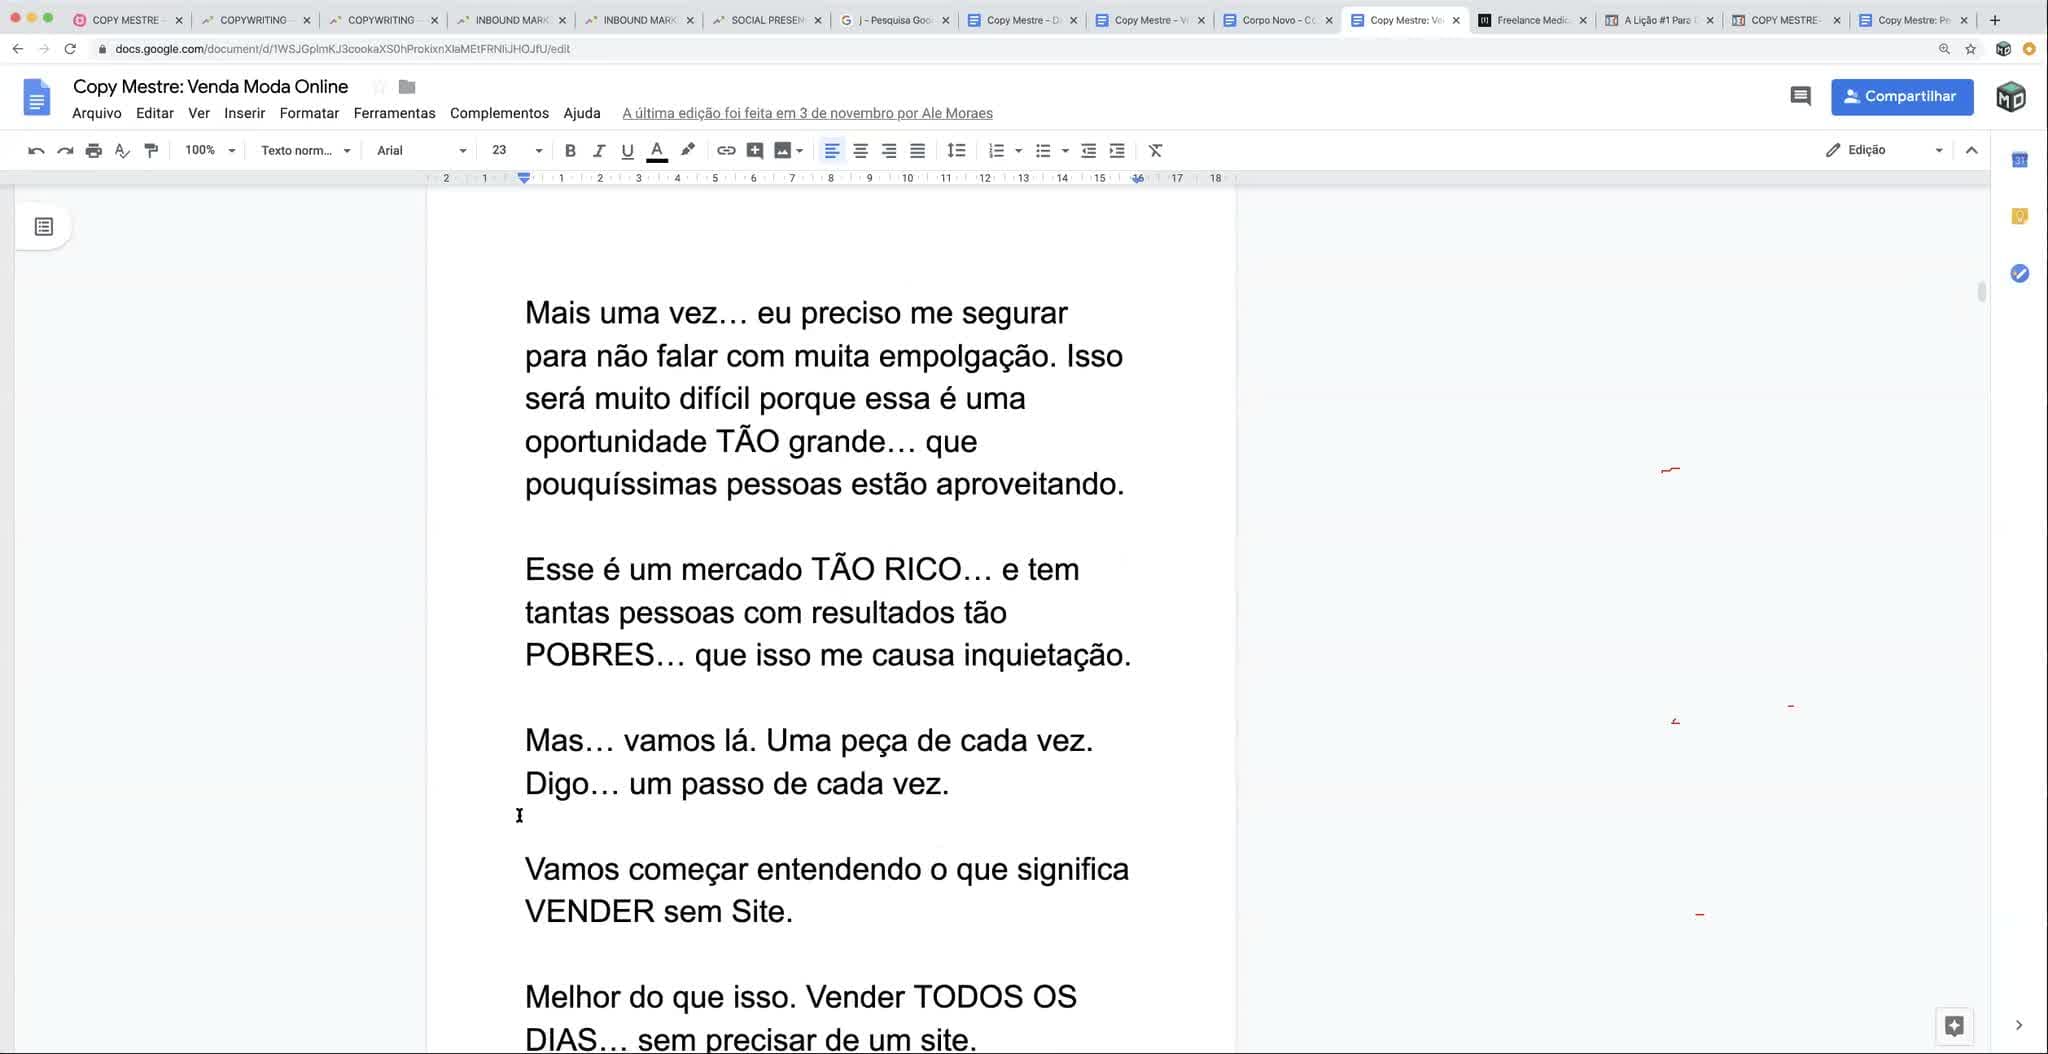
Task: Open the comment history icon
Action: click(x=1800, y=96)
